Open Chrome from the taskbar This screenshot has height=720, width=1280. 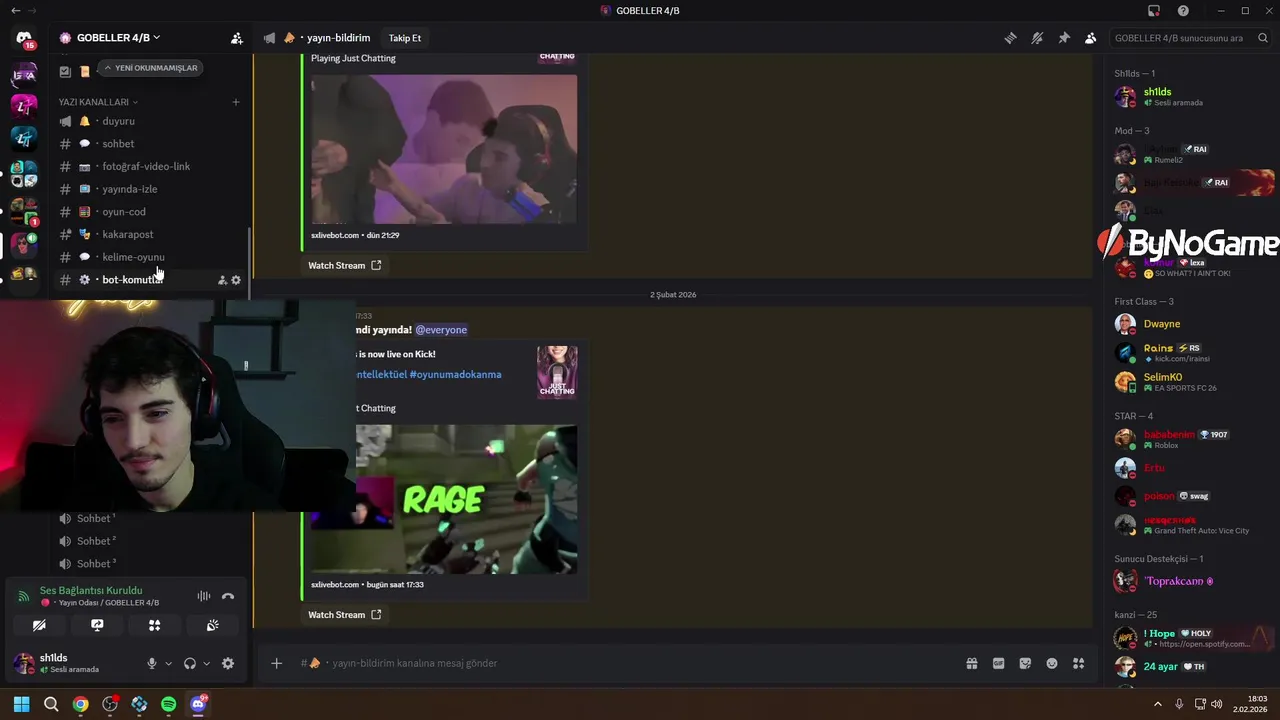[x=80, y=704]
